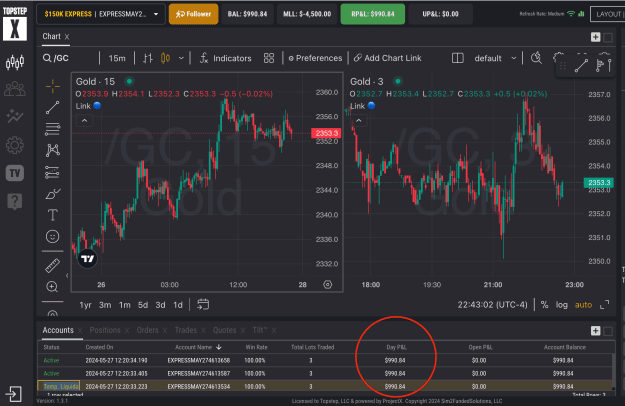Click the bar chart style icon
625x406 pixels.
[x=148, y=58]
